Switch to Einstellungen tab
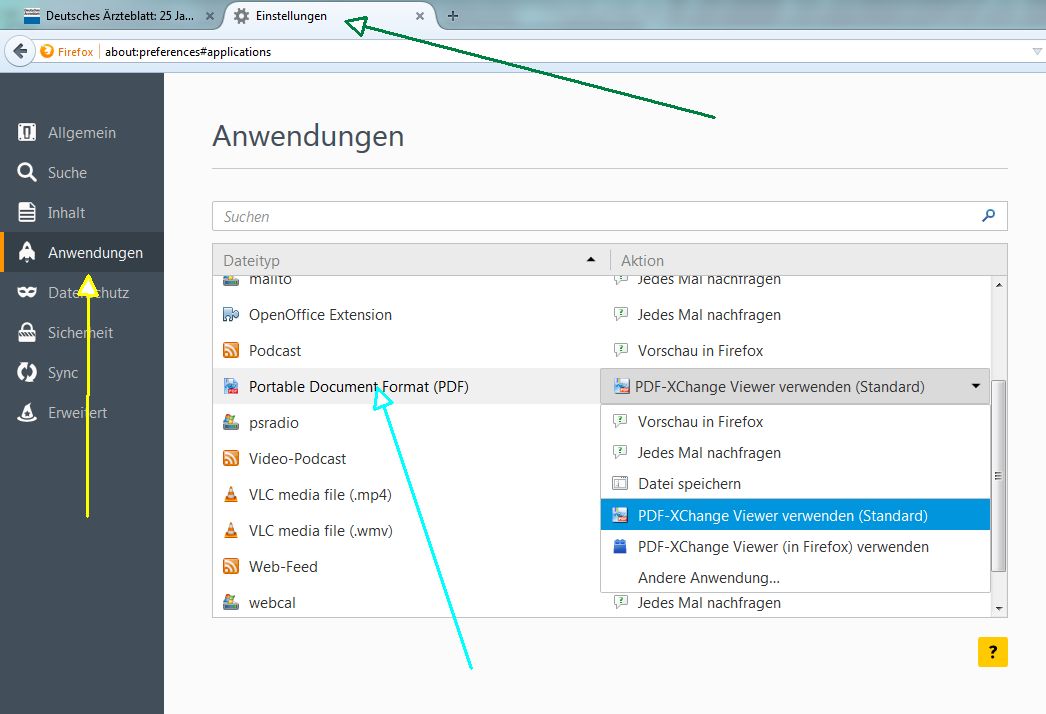Image resolution: width=1046 pixels, height=714 pixels. [330, 16]
